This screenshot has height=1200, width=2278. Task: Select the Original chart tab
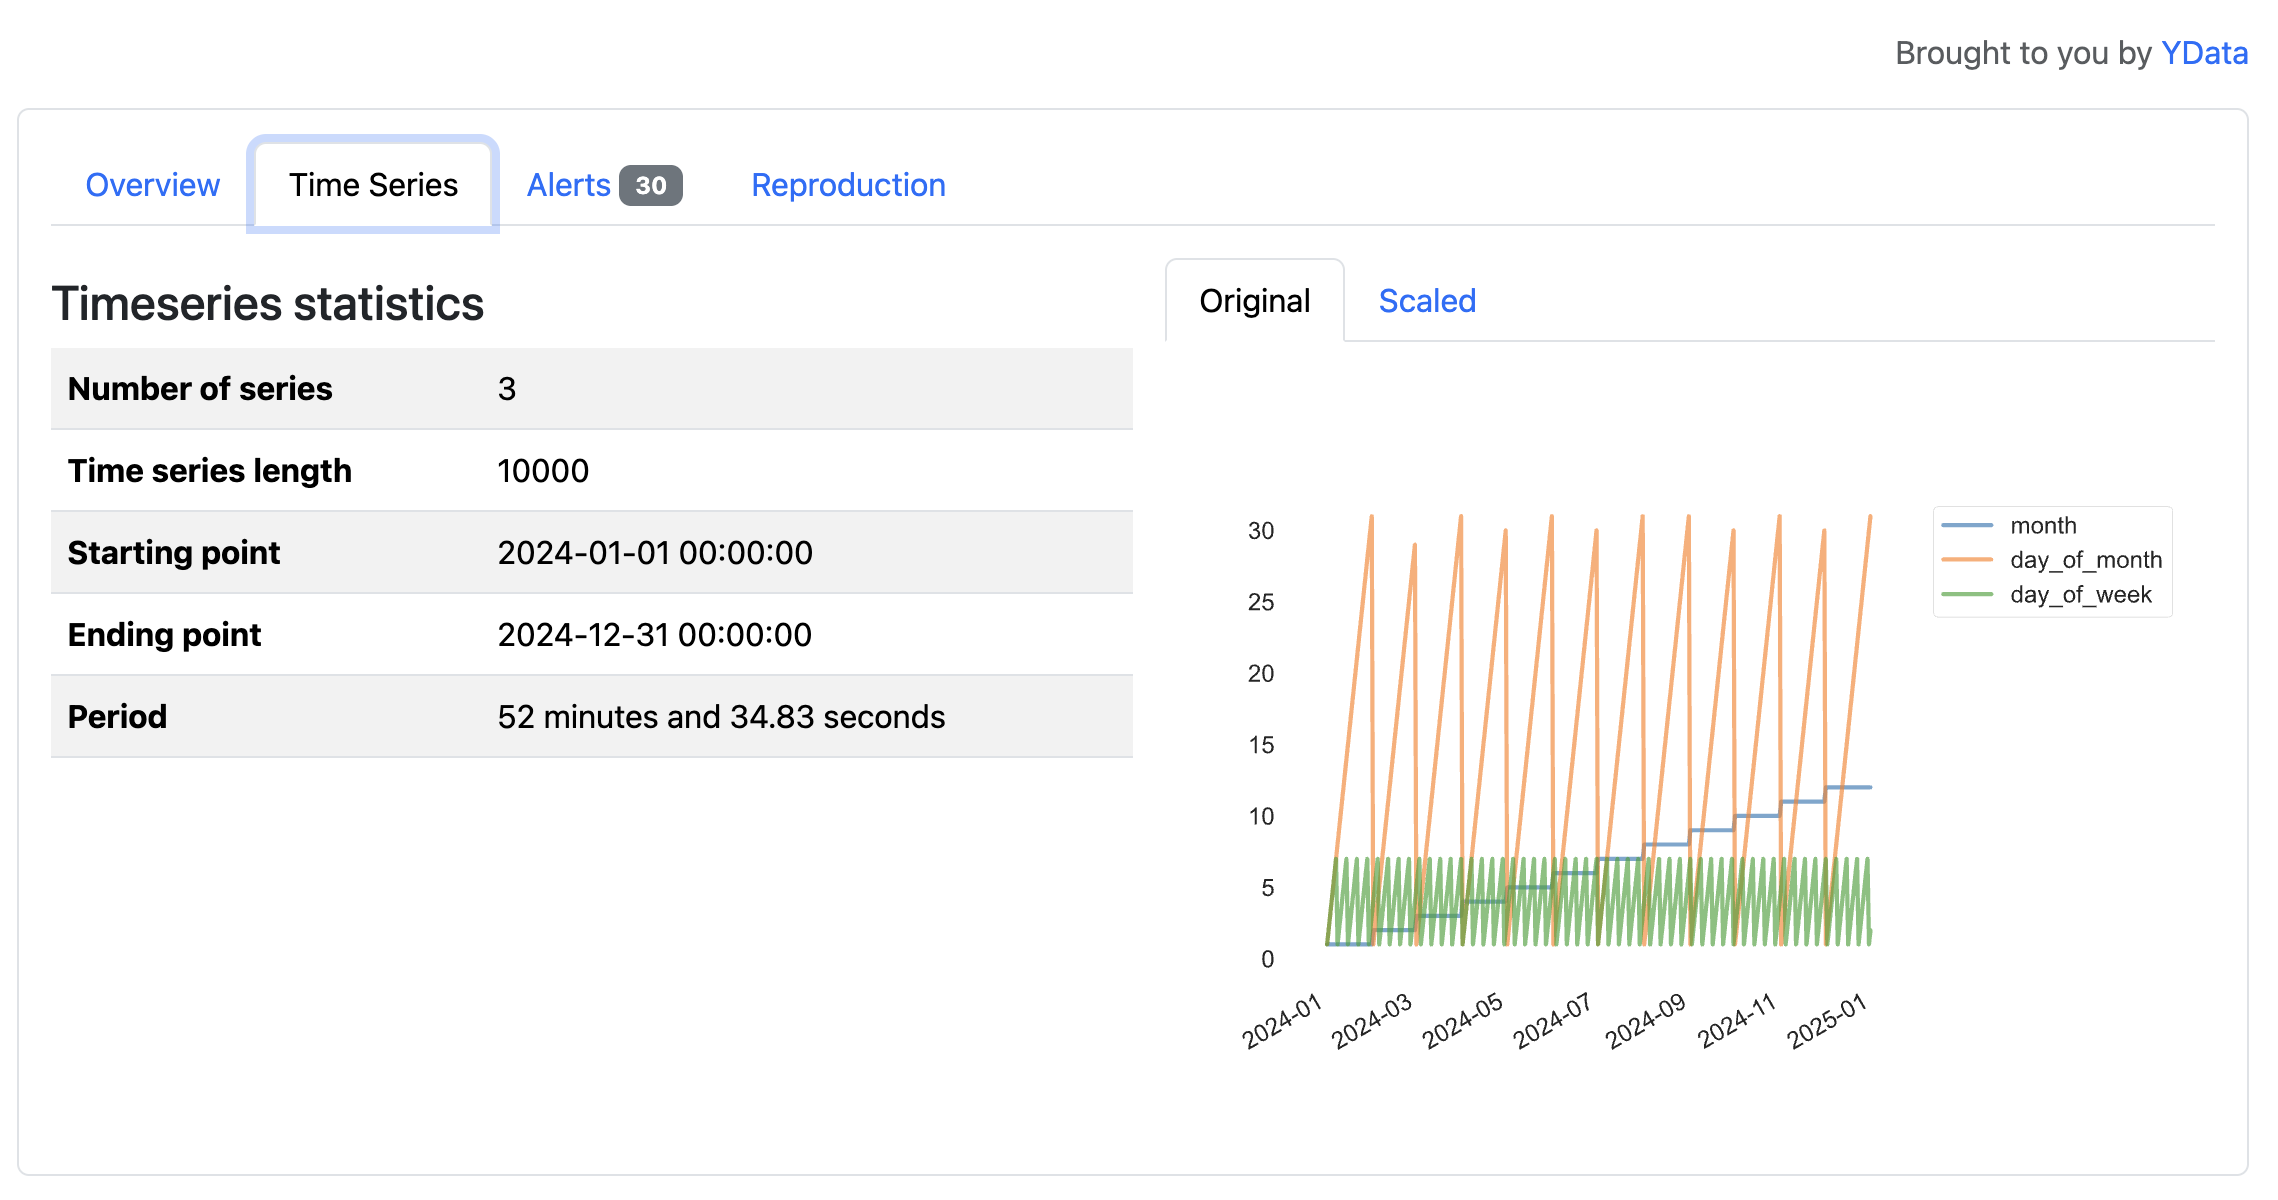(x=1254, y=301)
